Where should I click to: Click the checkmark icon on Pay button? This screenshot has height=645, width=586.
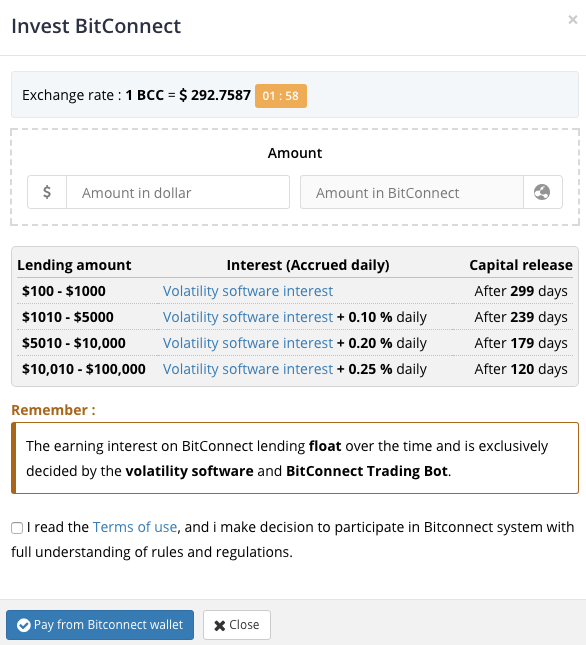[23, 625]
